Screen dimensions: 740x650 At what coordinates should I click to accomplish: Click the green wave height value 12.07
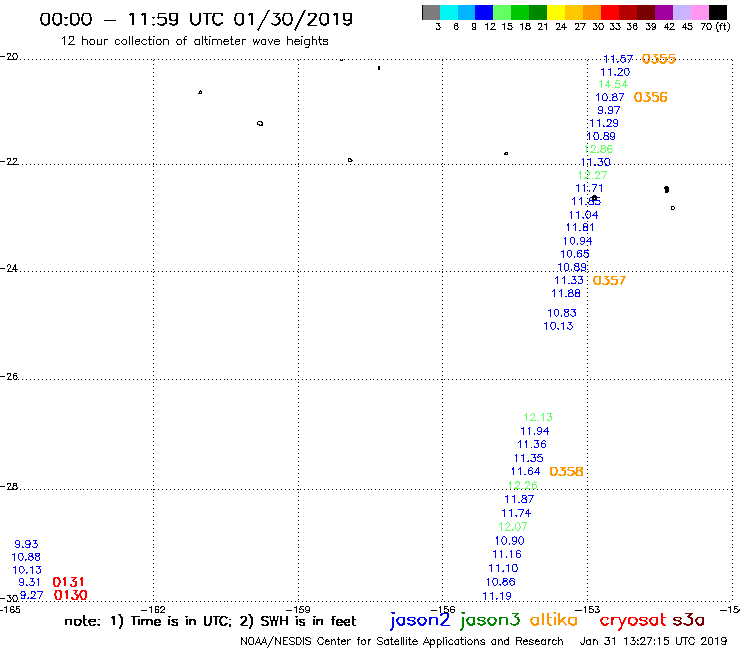point(513,526)
